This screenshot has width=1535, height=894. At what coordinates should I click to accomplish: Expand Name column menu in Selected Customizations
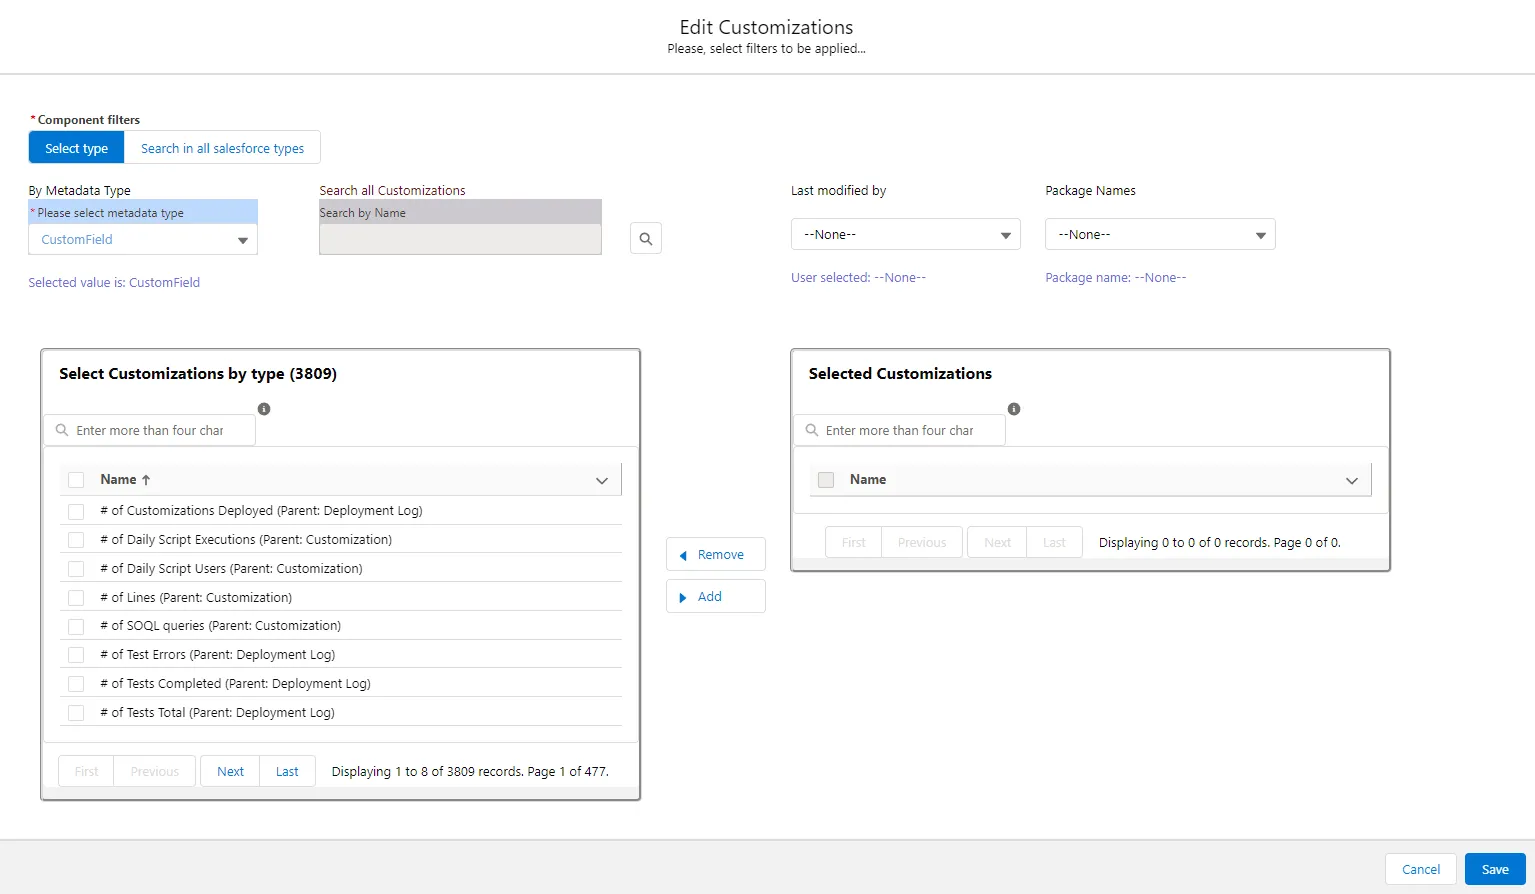point(1352,480)
